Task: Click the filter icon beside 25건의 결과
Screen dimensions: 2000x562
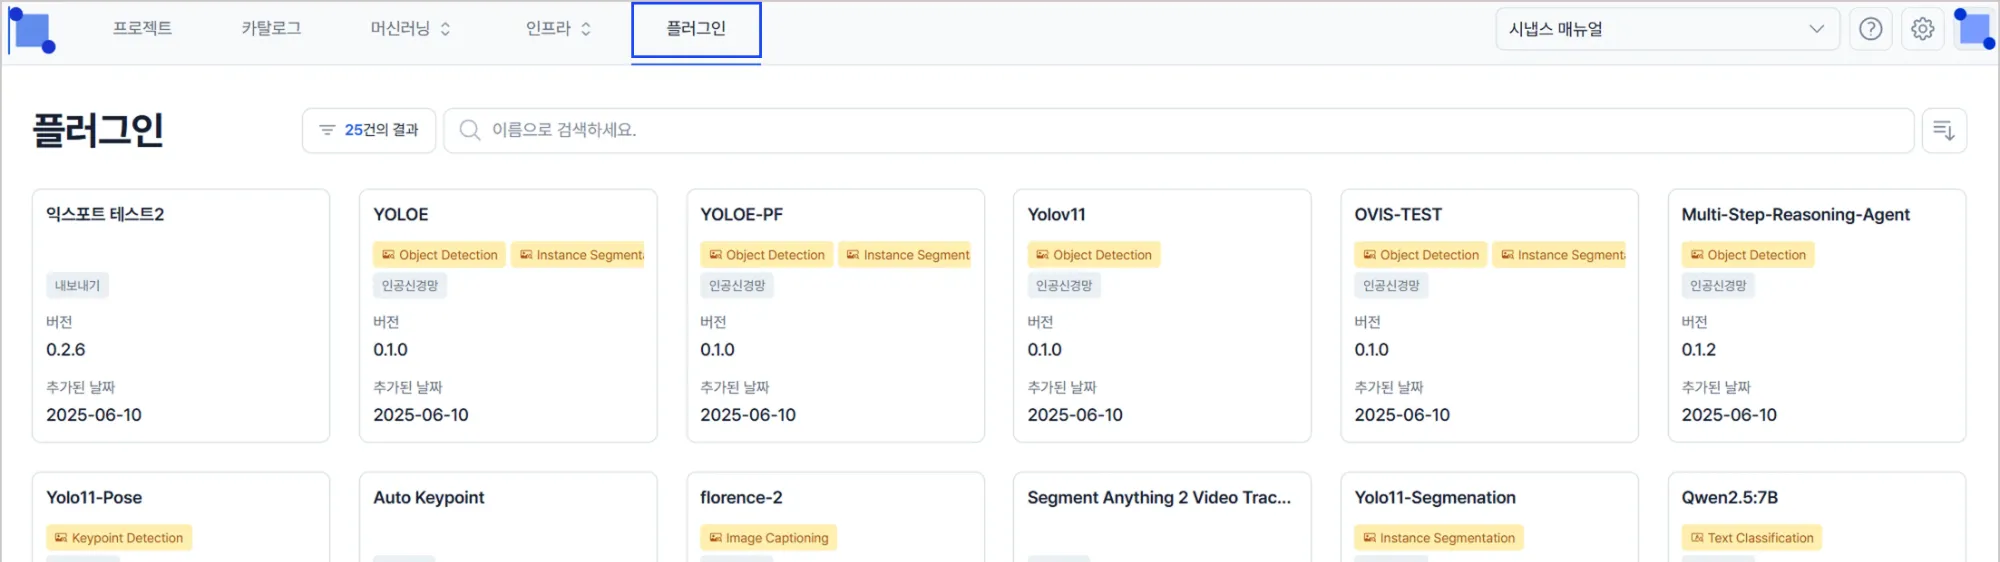Action: coord(326,130)
